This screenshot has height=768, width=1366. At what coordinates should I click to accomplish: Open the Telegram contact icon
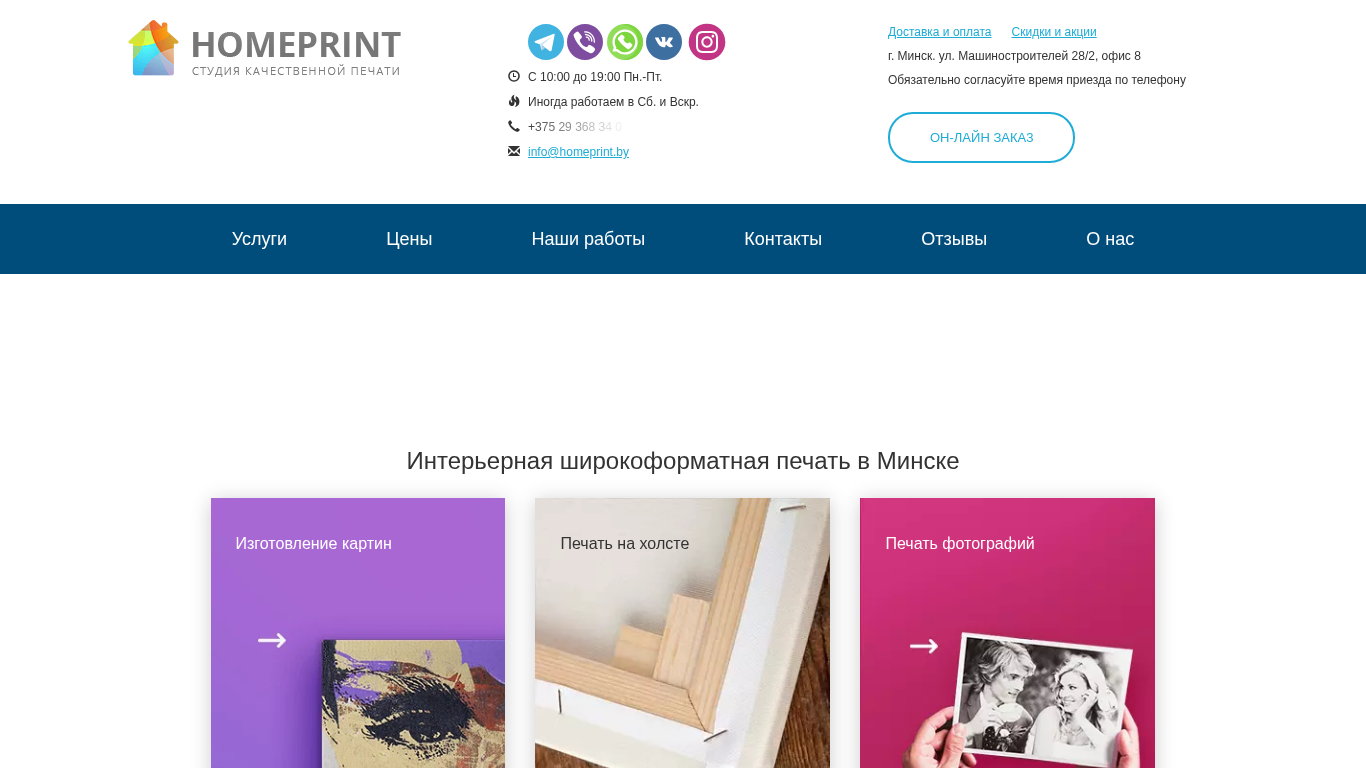[546, 42]
